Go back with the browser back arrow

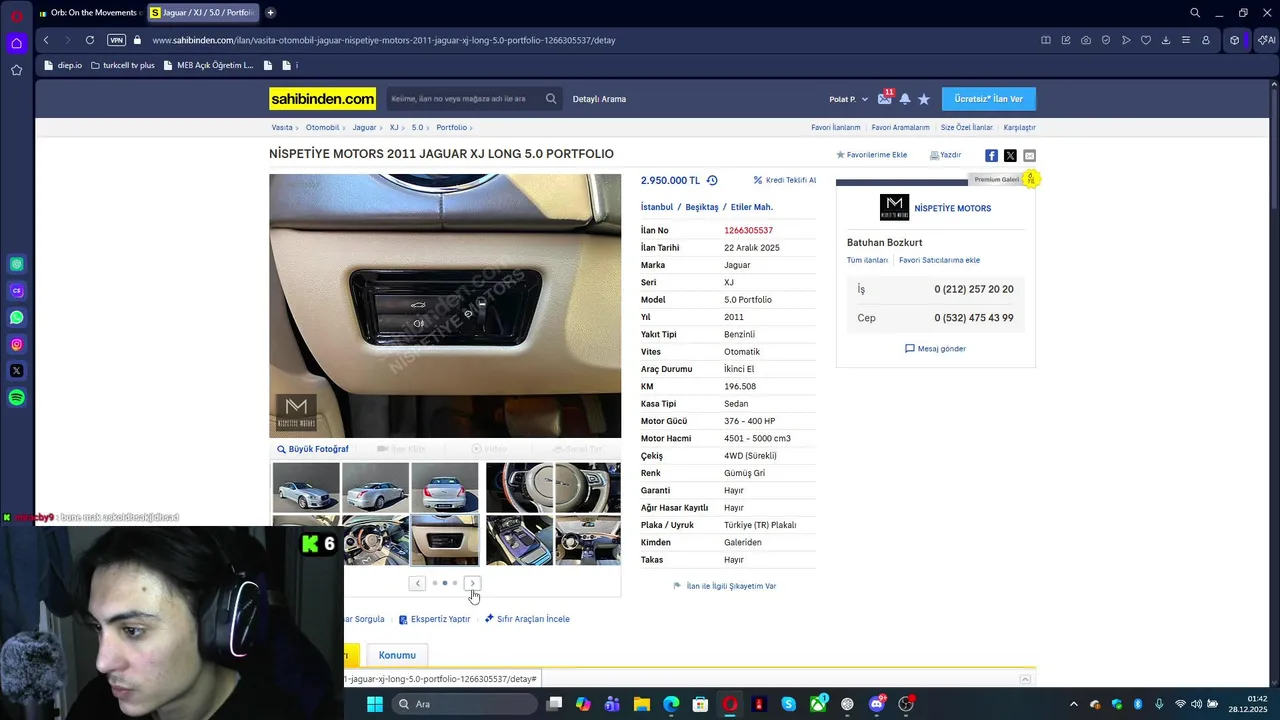[x=46, y=40]
